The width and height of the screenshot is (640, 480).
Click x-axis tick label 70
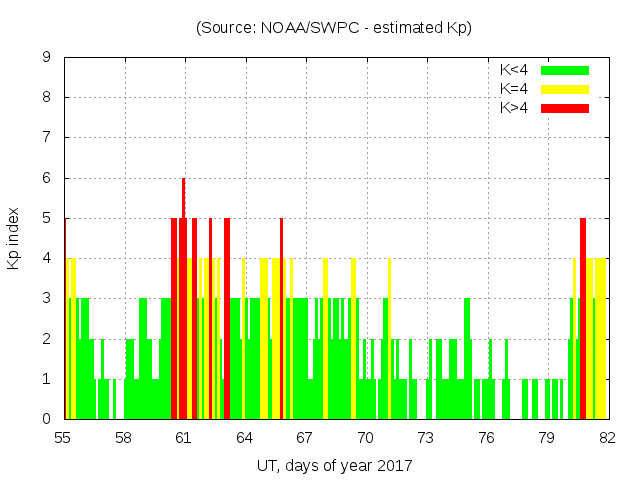(x=365, y=438)
